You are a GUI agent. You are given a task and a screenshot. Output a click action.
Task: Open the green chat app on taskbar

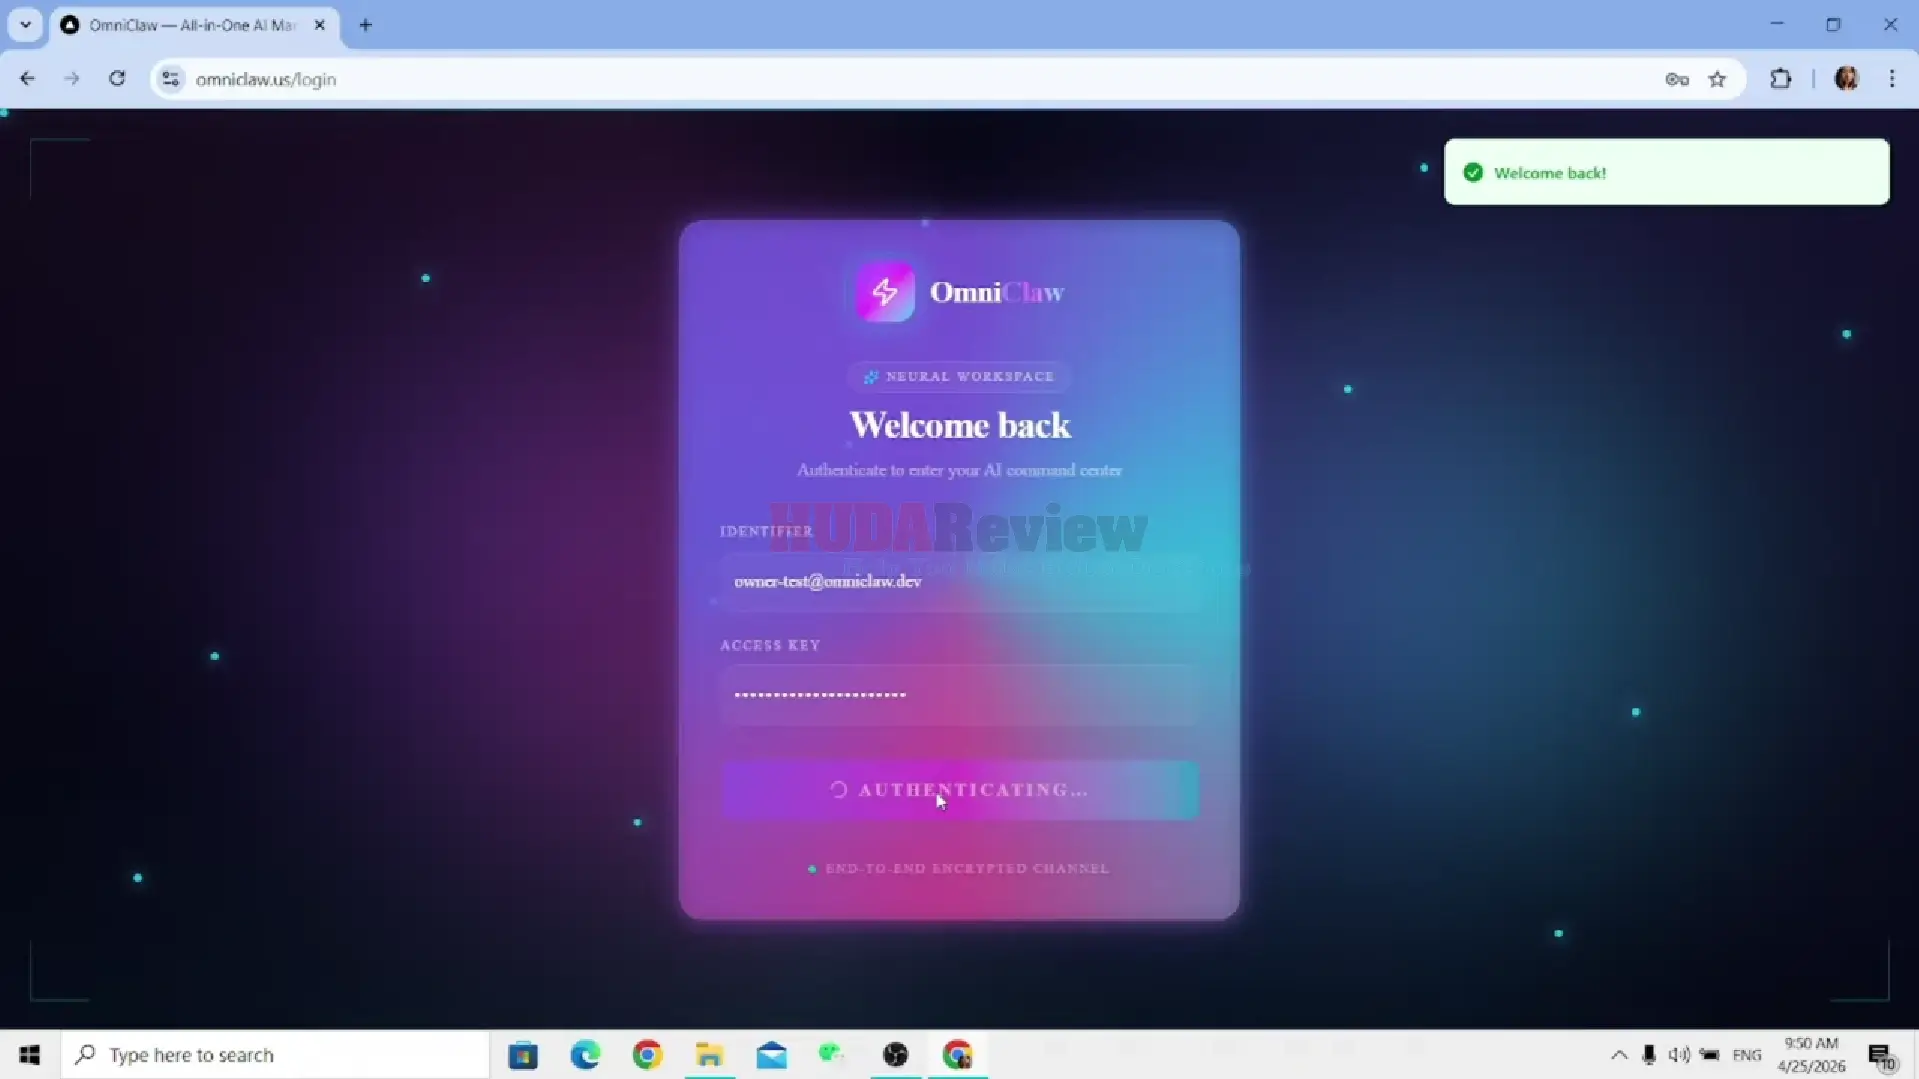tap(832, 1055)
